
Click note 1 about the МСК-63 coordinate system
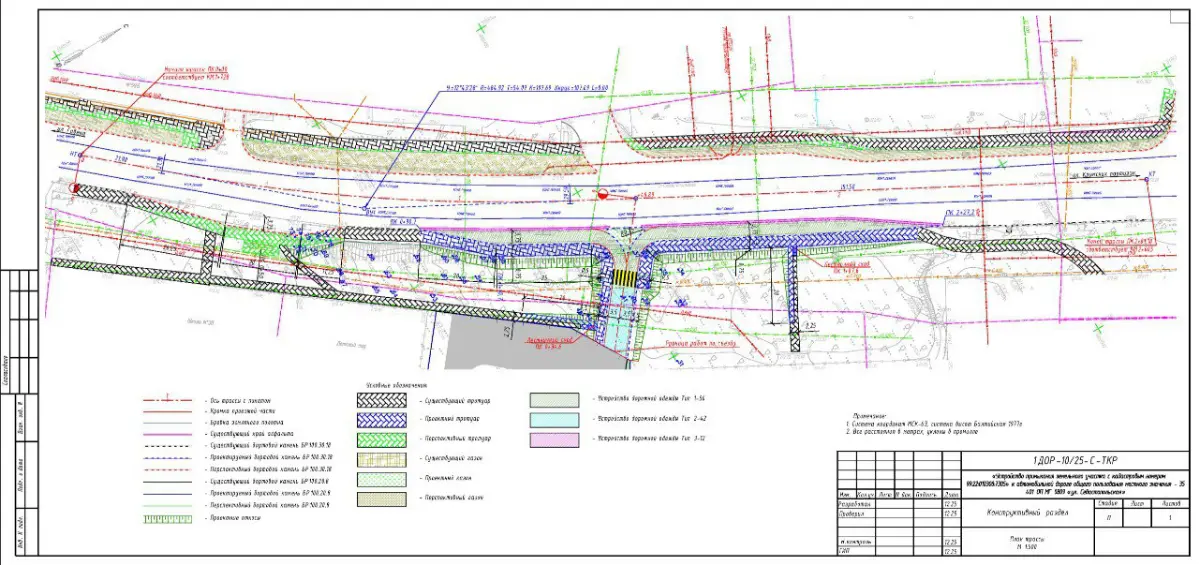932,423
